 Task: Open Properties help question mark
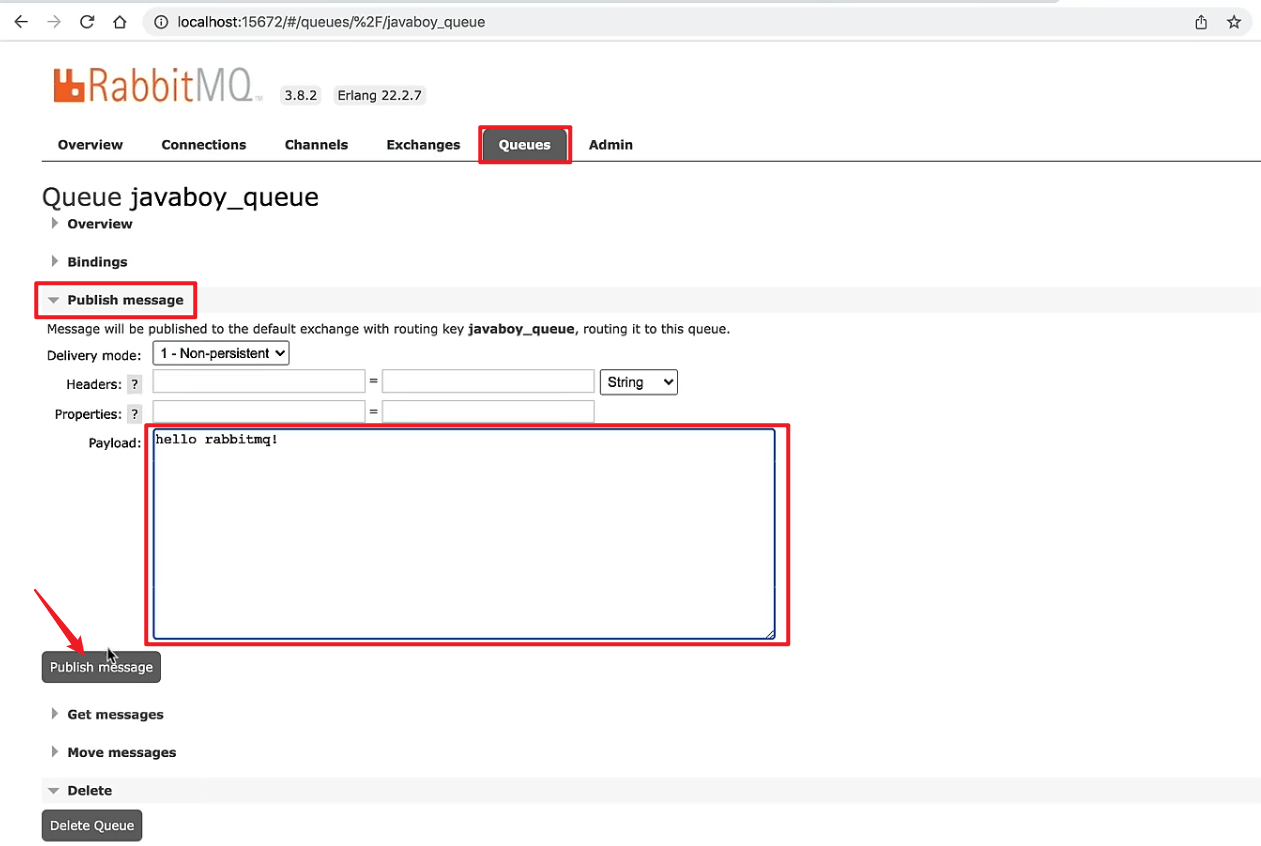134,414
